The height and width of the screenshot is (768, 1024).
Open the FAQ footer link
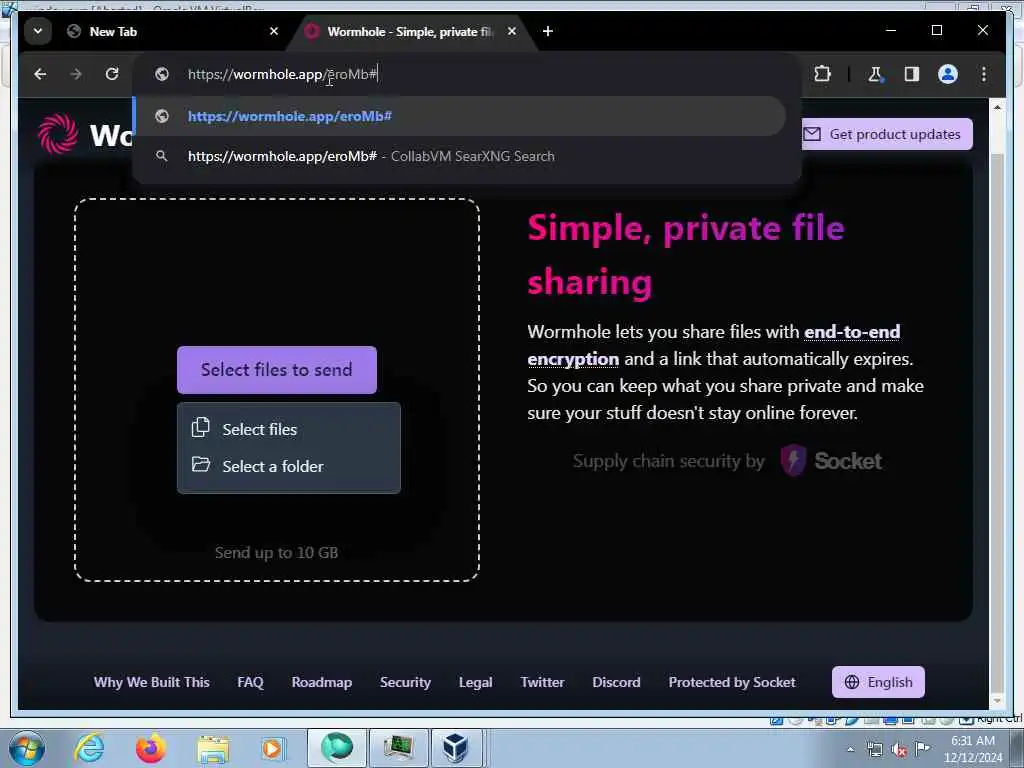pos(250,682)
